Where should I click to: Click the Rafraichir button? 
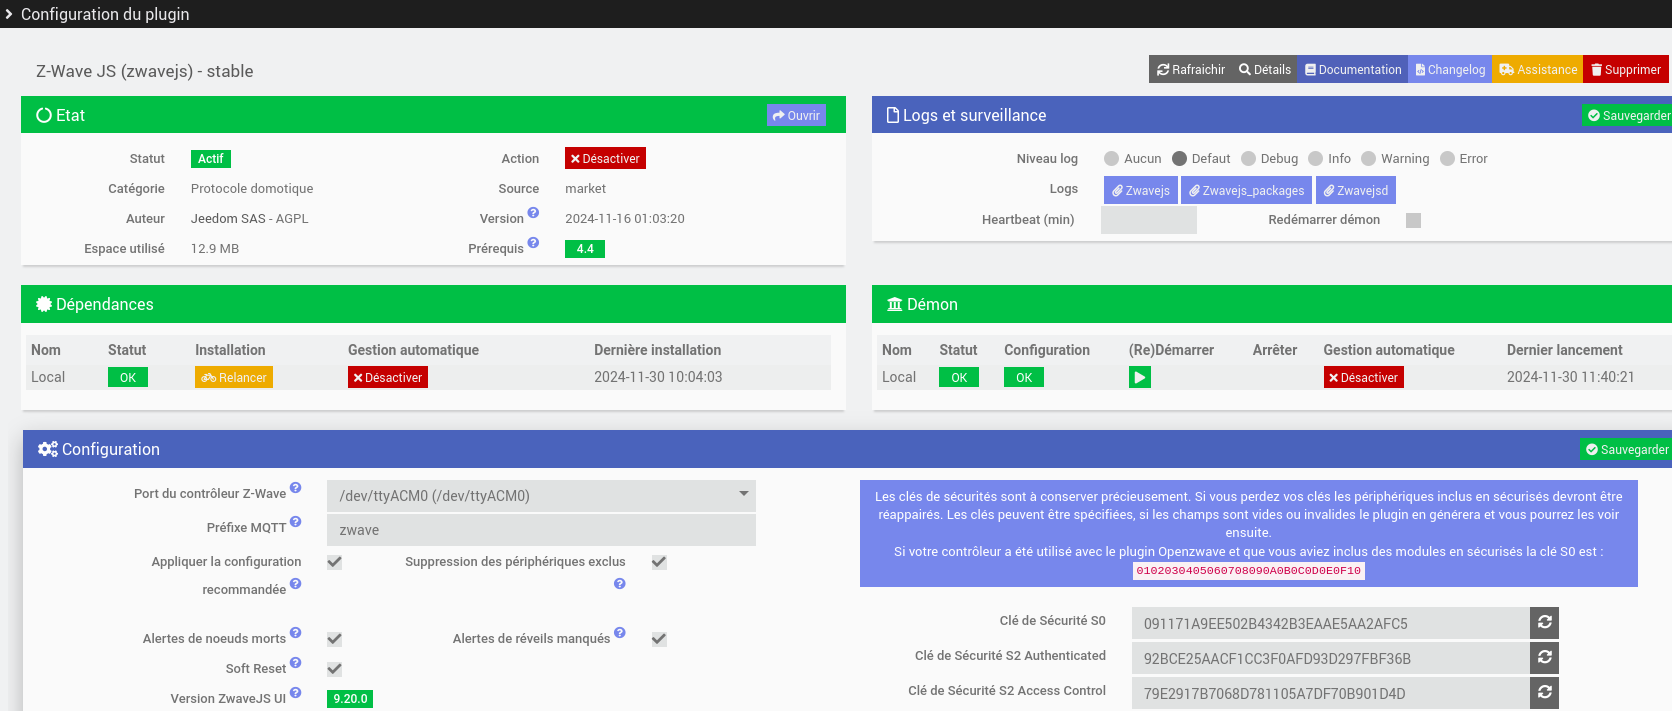point(1190,69)
